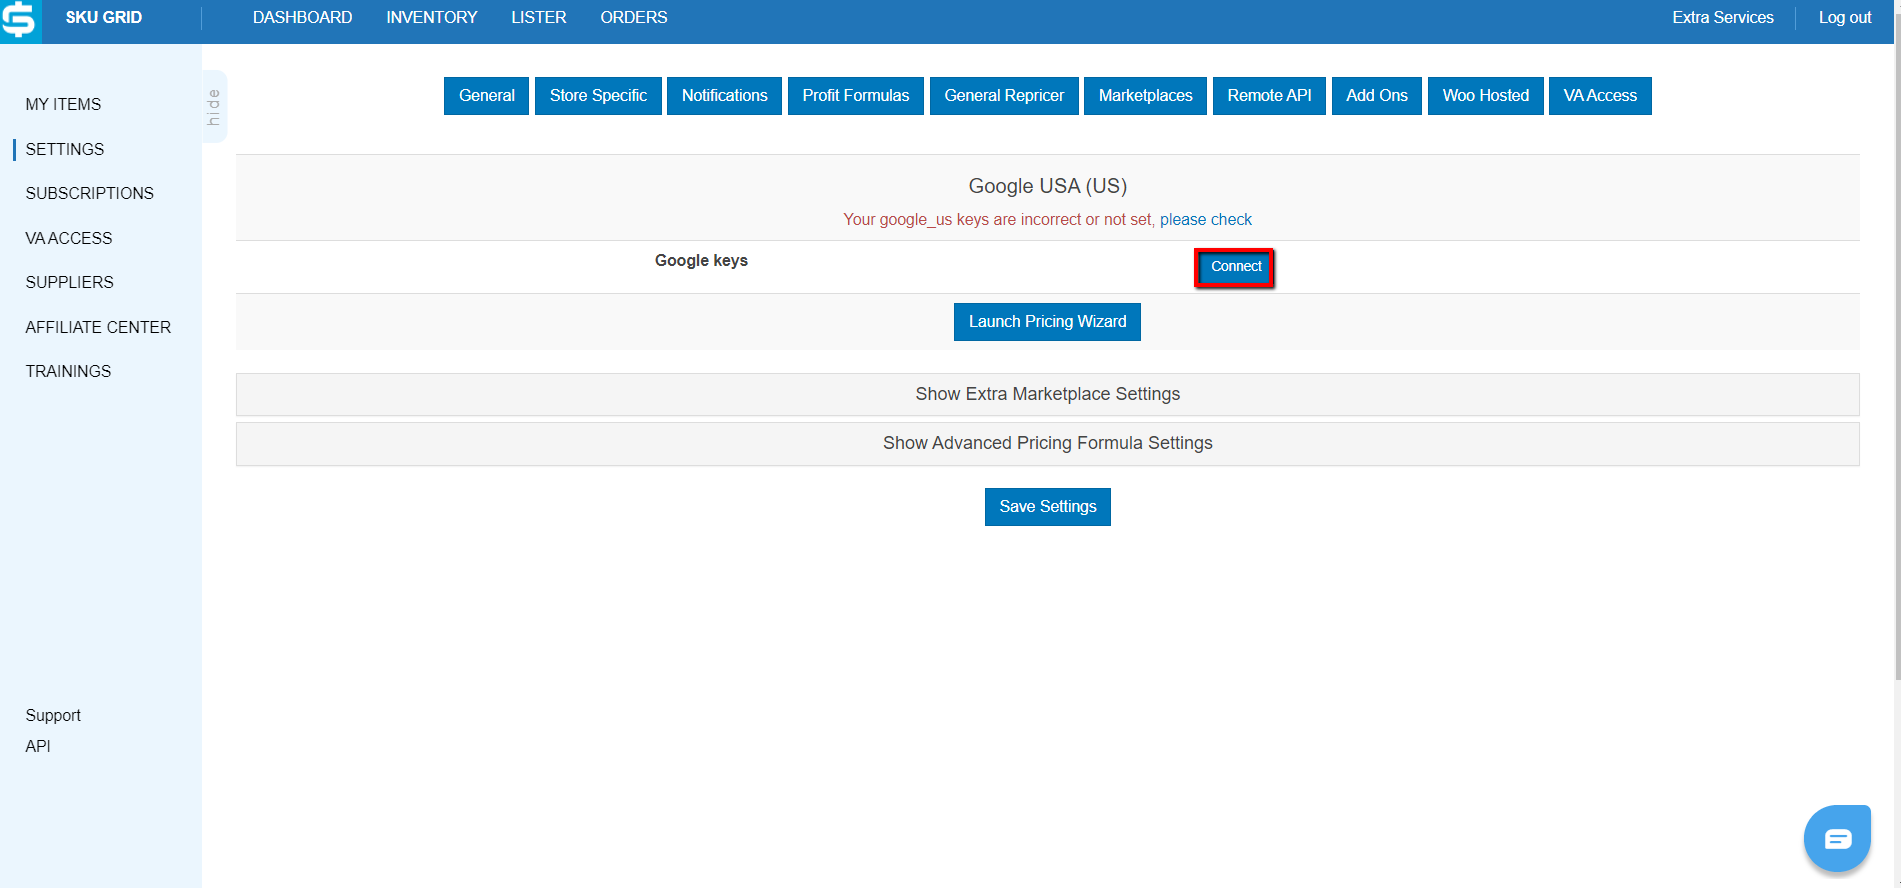Screen dimensions: 1901x888
Task: Open the Remote API tab
Action: [1269, 96]
